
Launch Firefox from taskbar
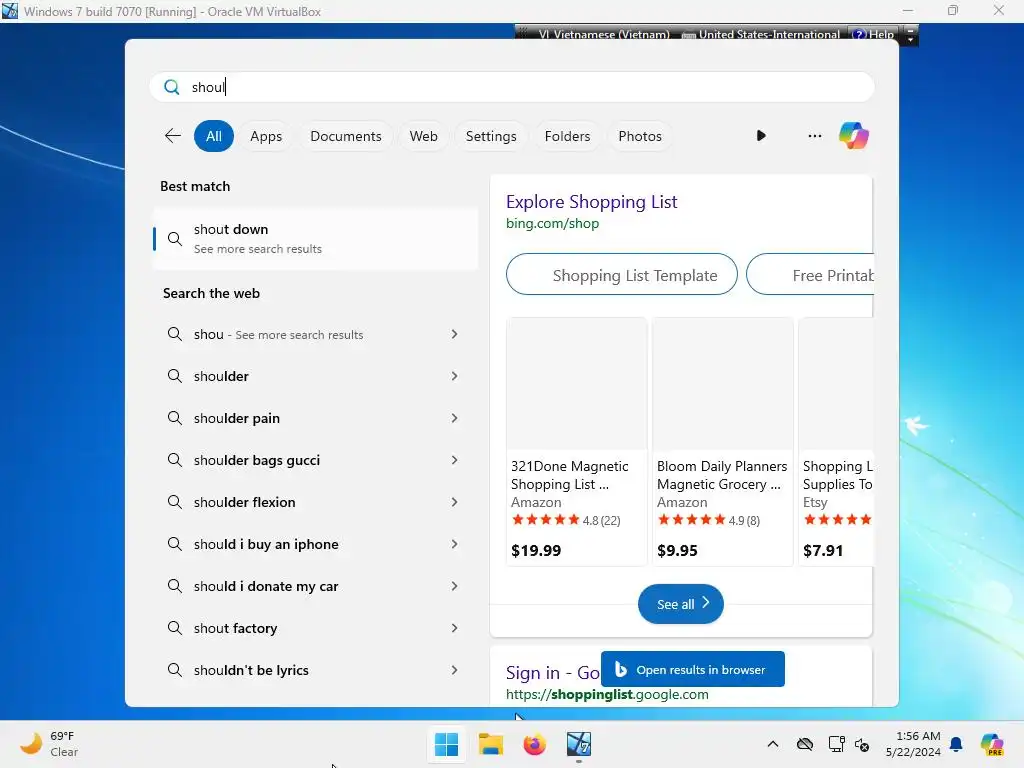(x=534, y=744)
